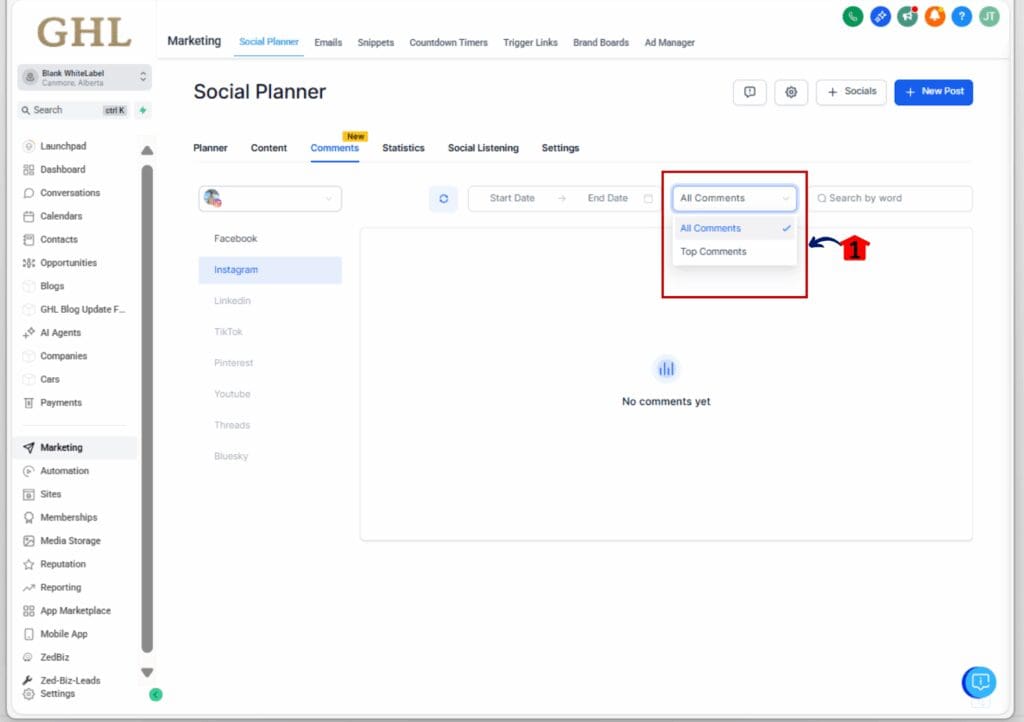Click the Socials button
The image size is (1024, 722).
[851, 91]
